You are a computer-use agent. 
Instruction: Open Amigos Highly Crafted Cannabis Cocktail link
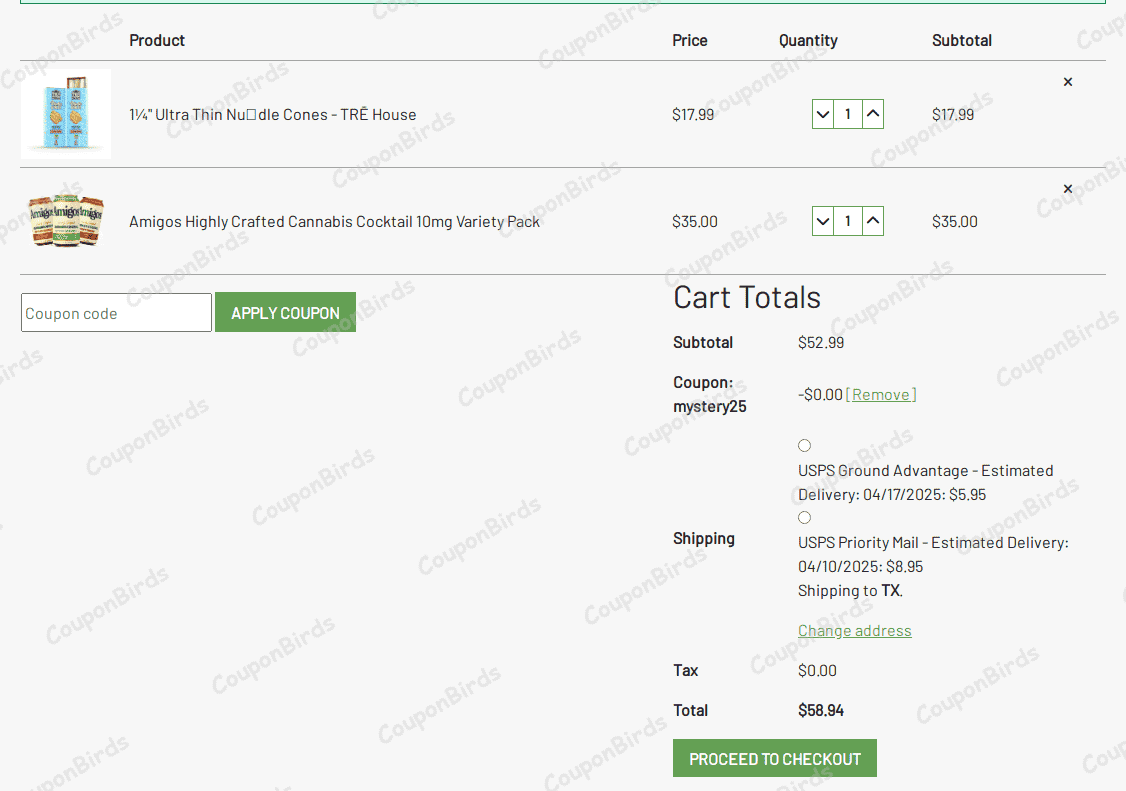[x=335, y=222]
